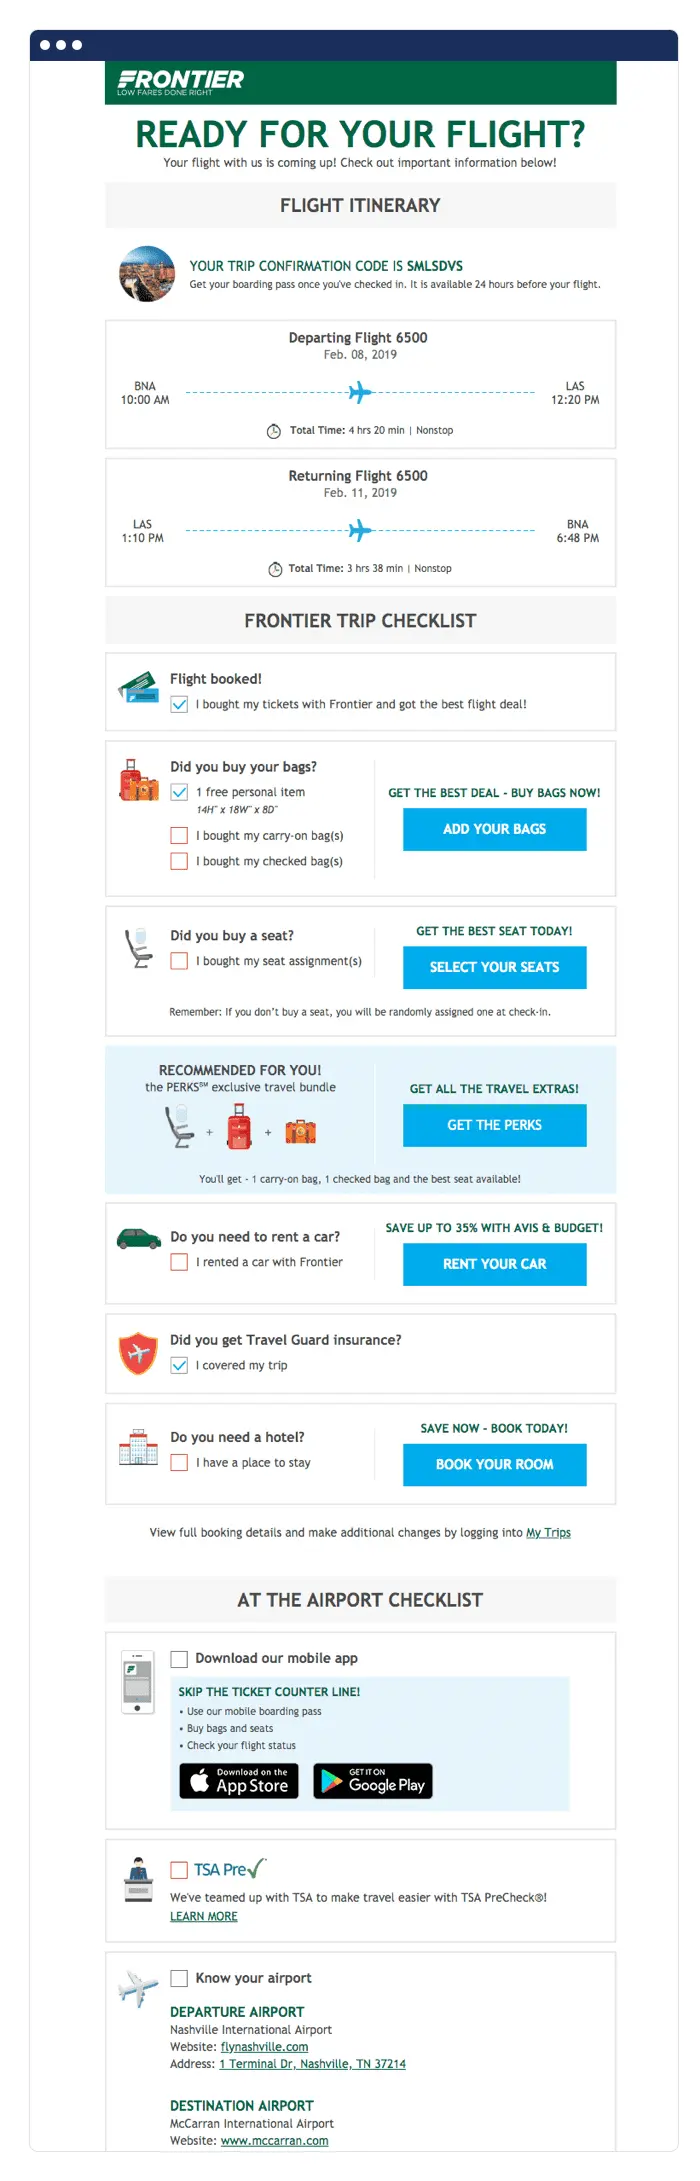Uncheck "I covered my trip" checkbox
Image resolution: width=700 pixels, height=2181 pixels.
[x=179, y=1365]
